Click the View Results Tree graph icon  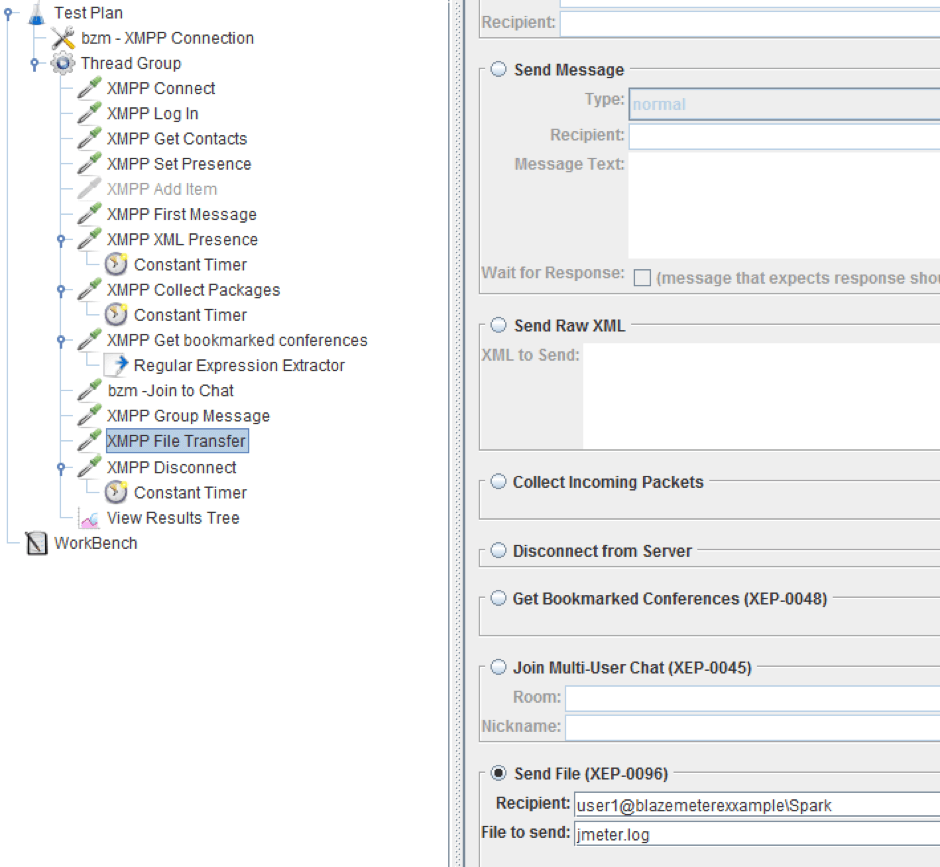(x=89, y=519)
